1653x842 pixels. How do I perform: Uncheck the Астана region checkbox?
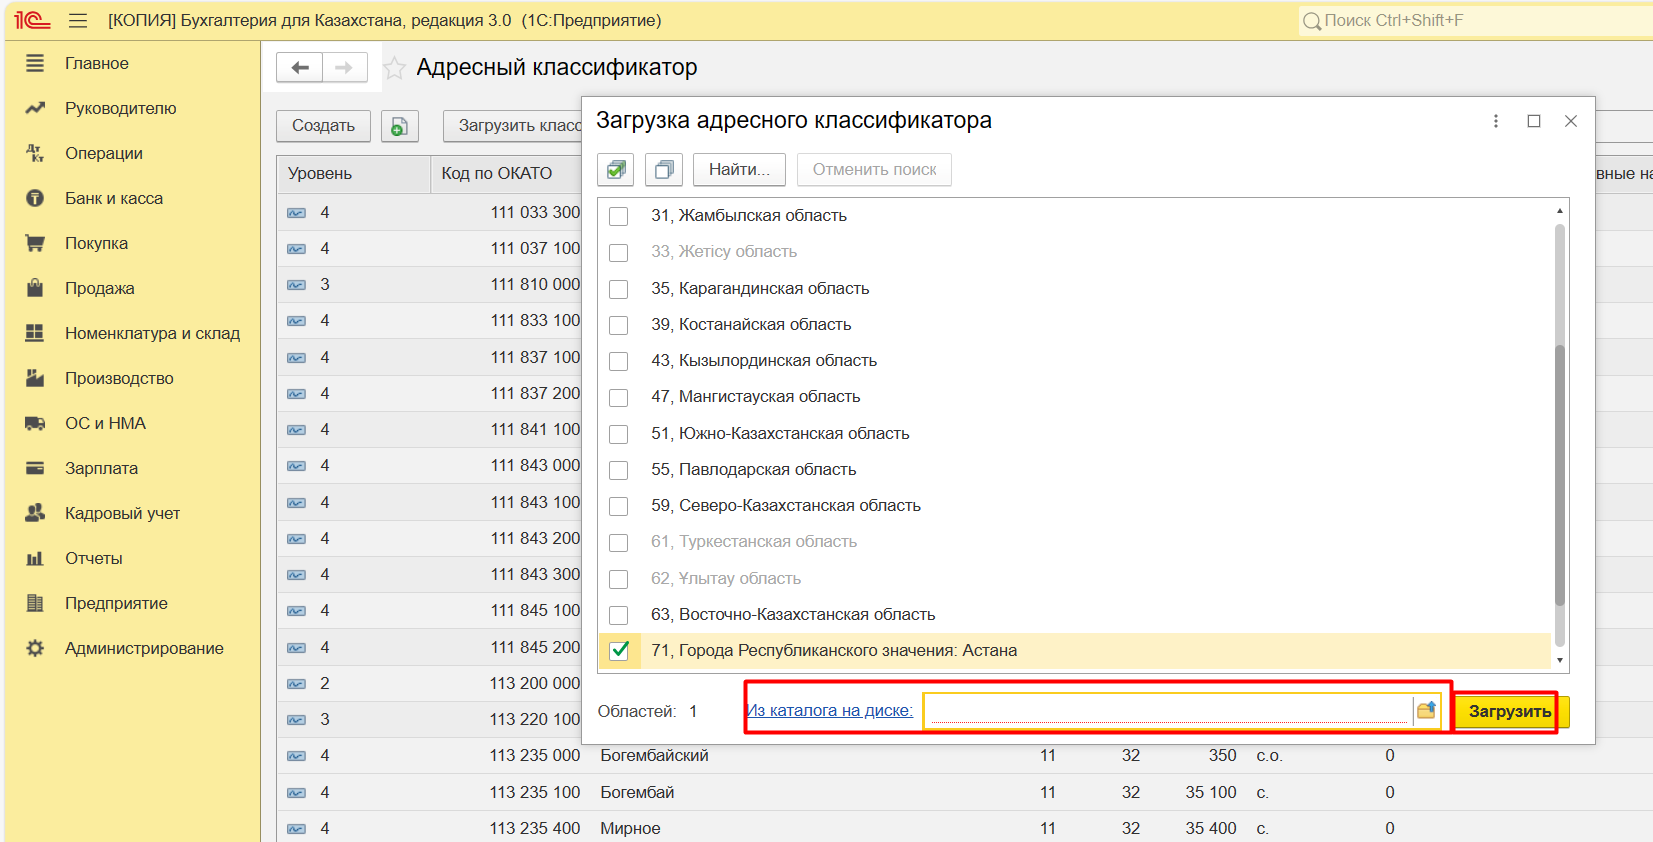tap(619, 651)
